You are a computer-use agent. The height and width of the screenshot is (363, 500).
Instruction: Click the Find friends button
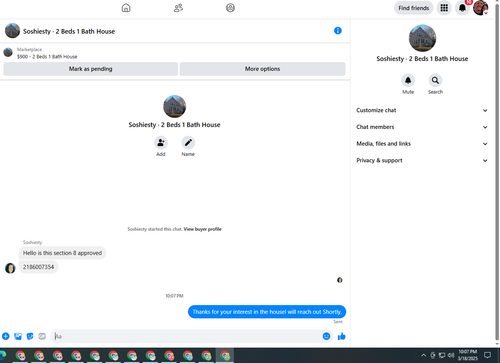[413, 8]
